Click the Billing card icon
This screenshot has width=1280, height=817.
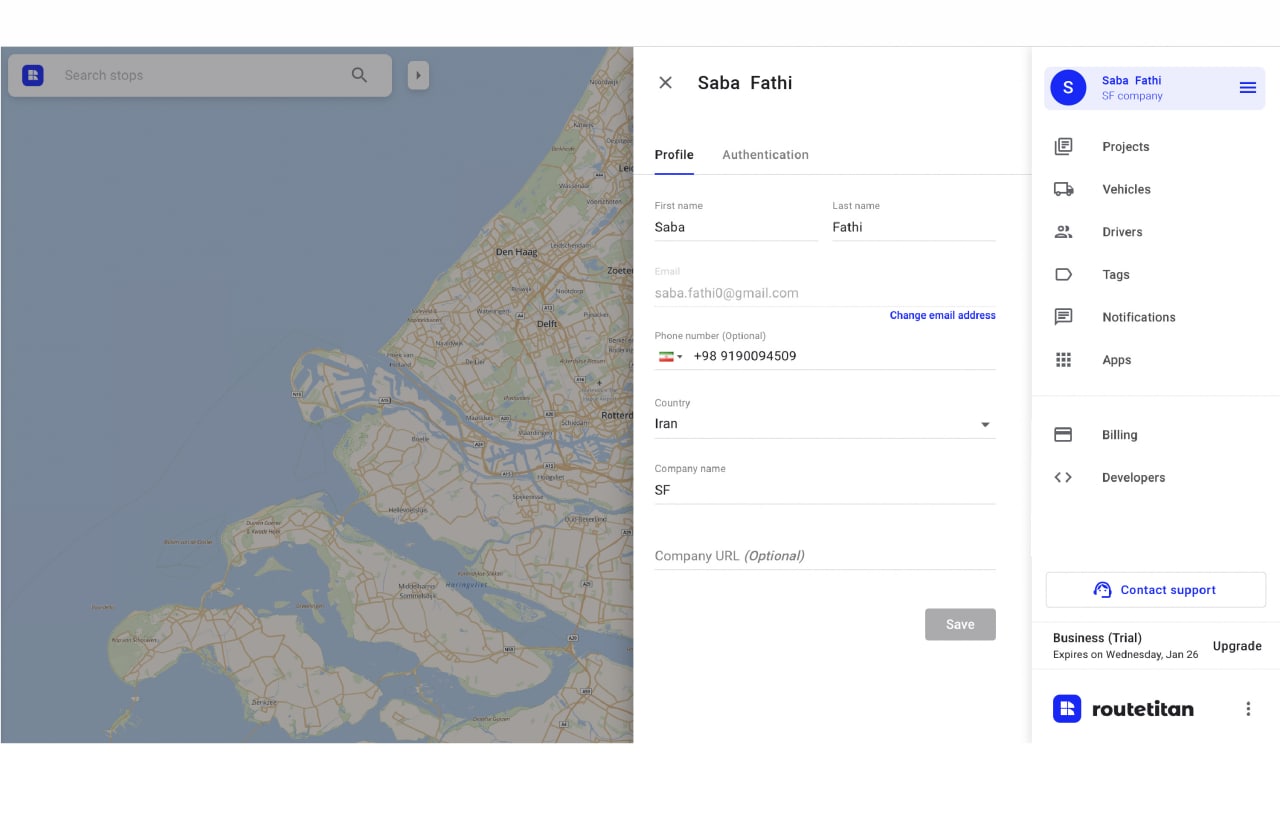(x=1063, y=435)
